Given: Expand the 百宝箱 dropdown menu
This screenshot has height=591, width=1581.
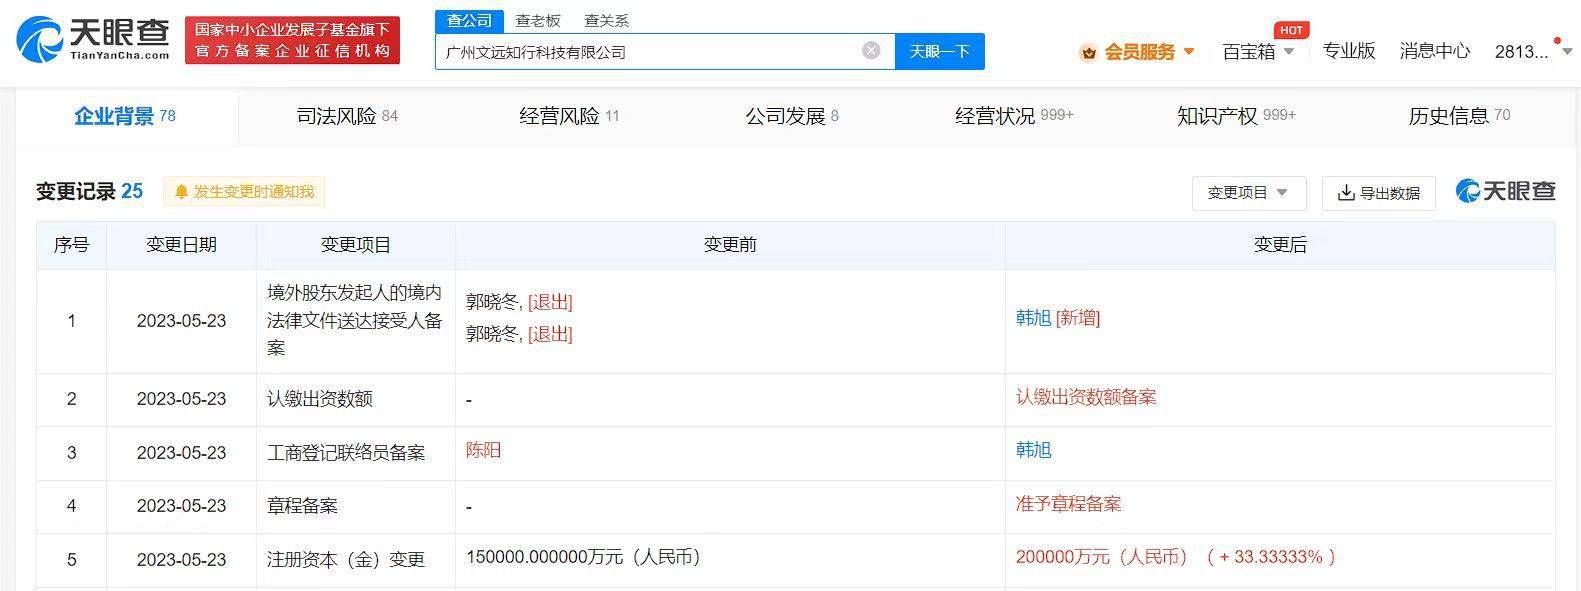Looking at the screenshot, I should click(x=1289, y=52).
